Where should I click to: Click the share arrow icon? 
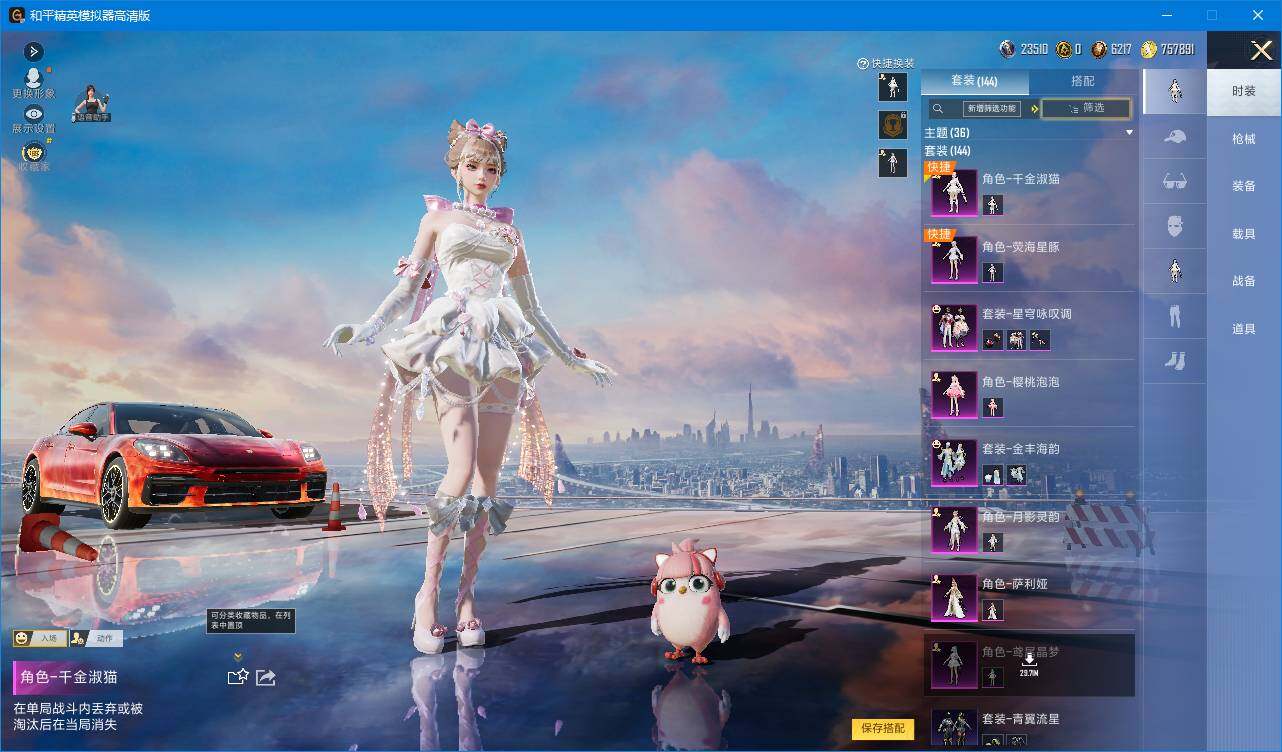(x=266, y=677)
